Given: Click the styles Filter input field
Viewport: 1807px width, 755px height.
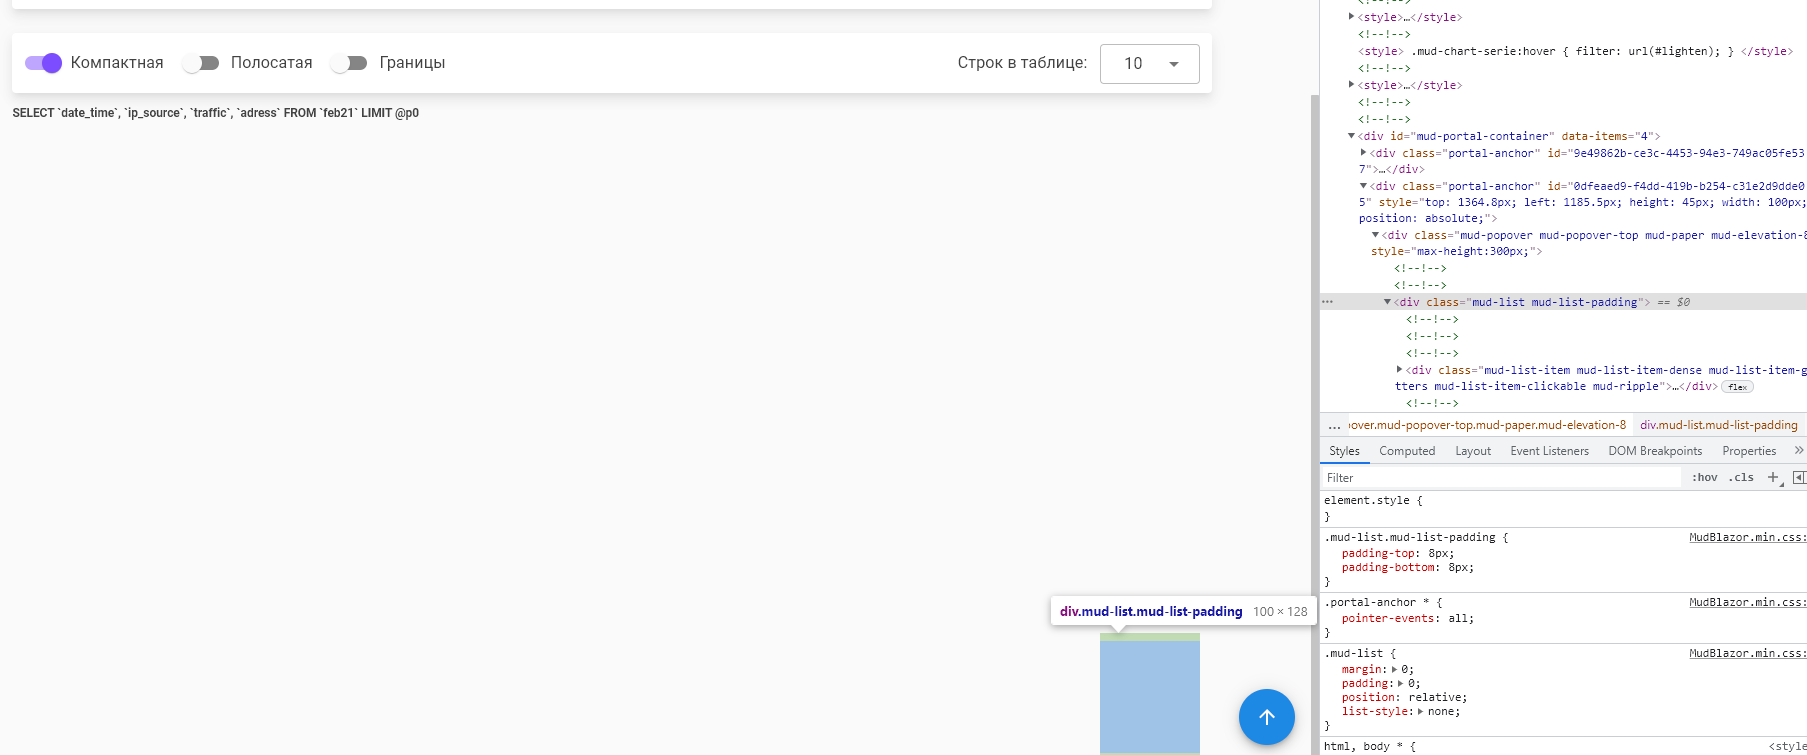Looking at the screenshot, I should click(1502, 478).
